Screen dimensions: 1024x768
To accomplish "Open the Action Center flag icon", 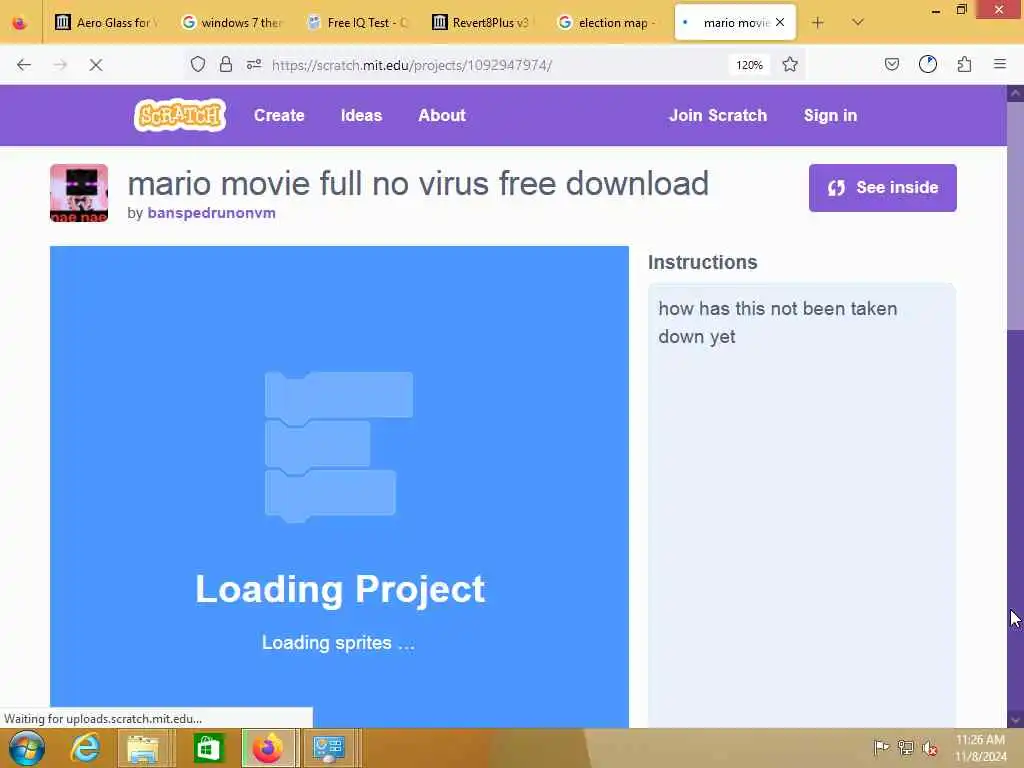I will pyautogui.click(x=881, y=747).
